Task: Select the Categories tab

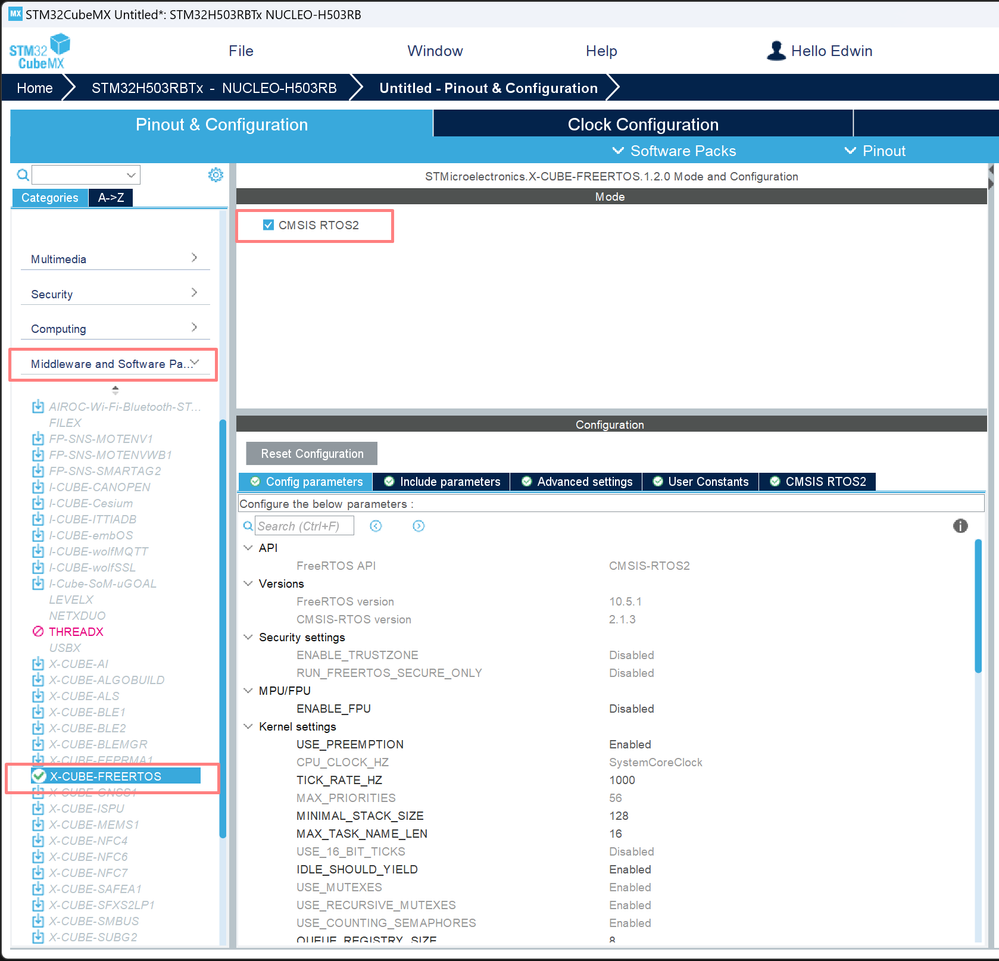Action: pyautogui.click(x=50, y=198)
